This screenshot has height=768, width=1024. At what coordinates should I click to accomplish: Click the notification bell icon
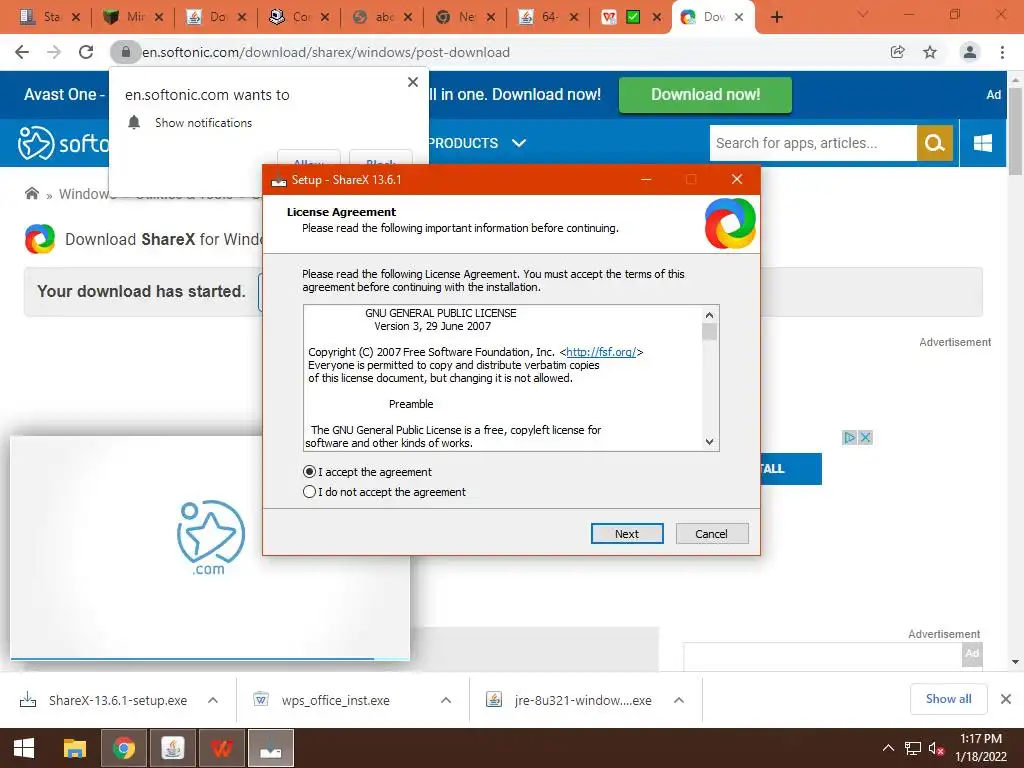[x=134, y=122]
